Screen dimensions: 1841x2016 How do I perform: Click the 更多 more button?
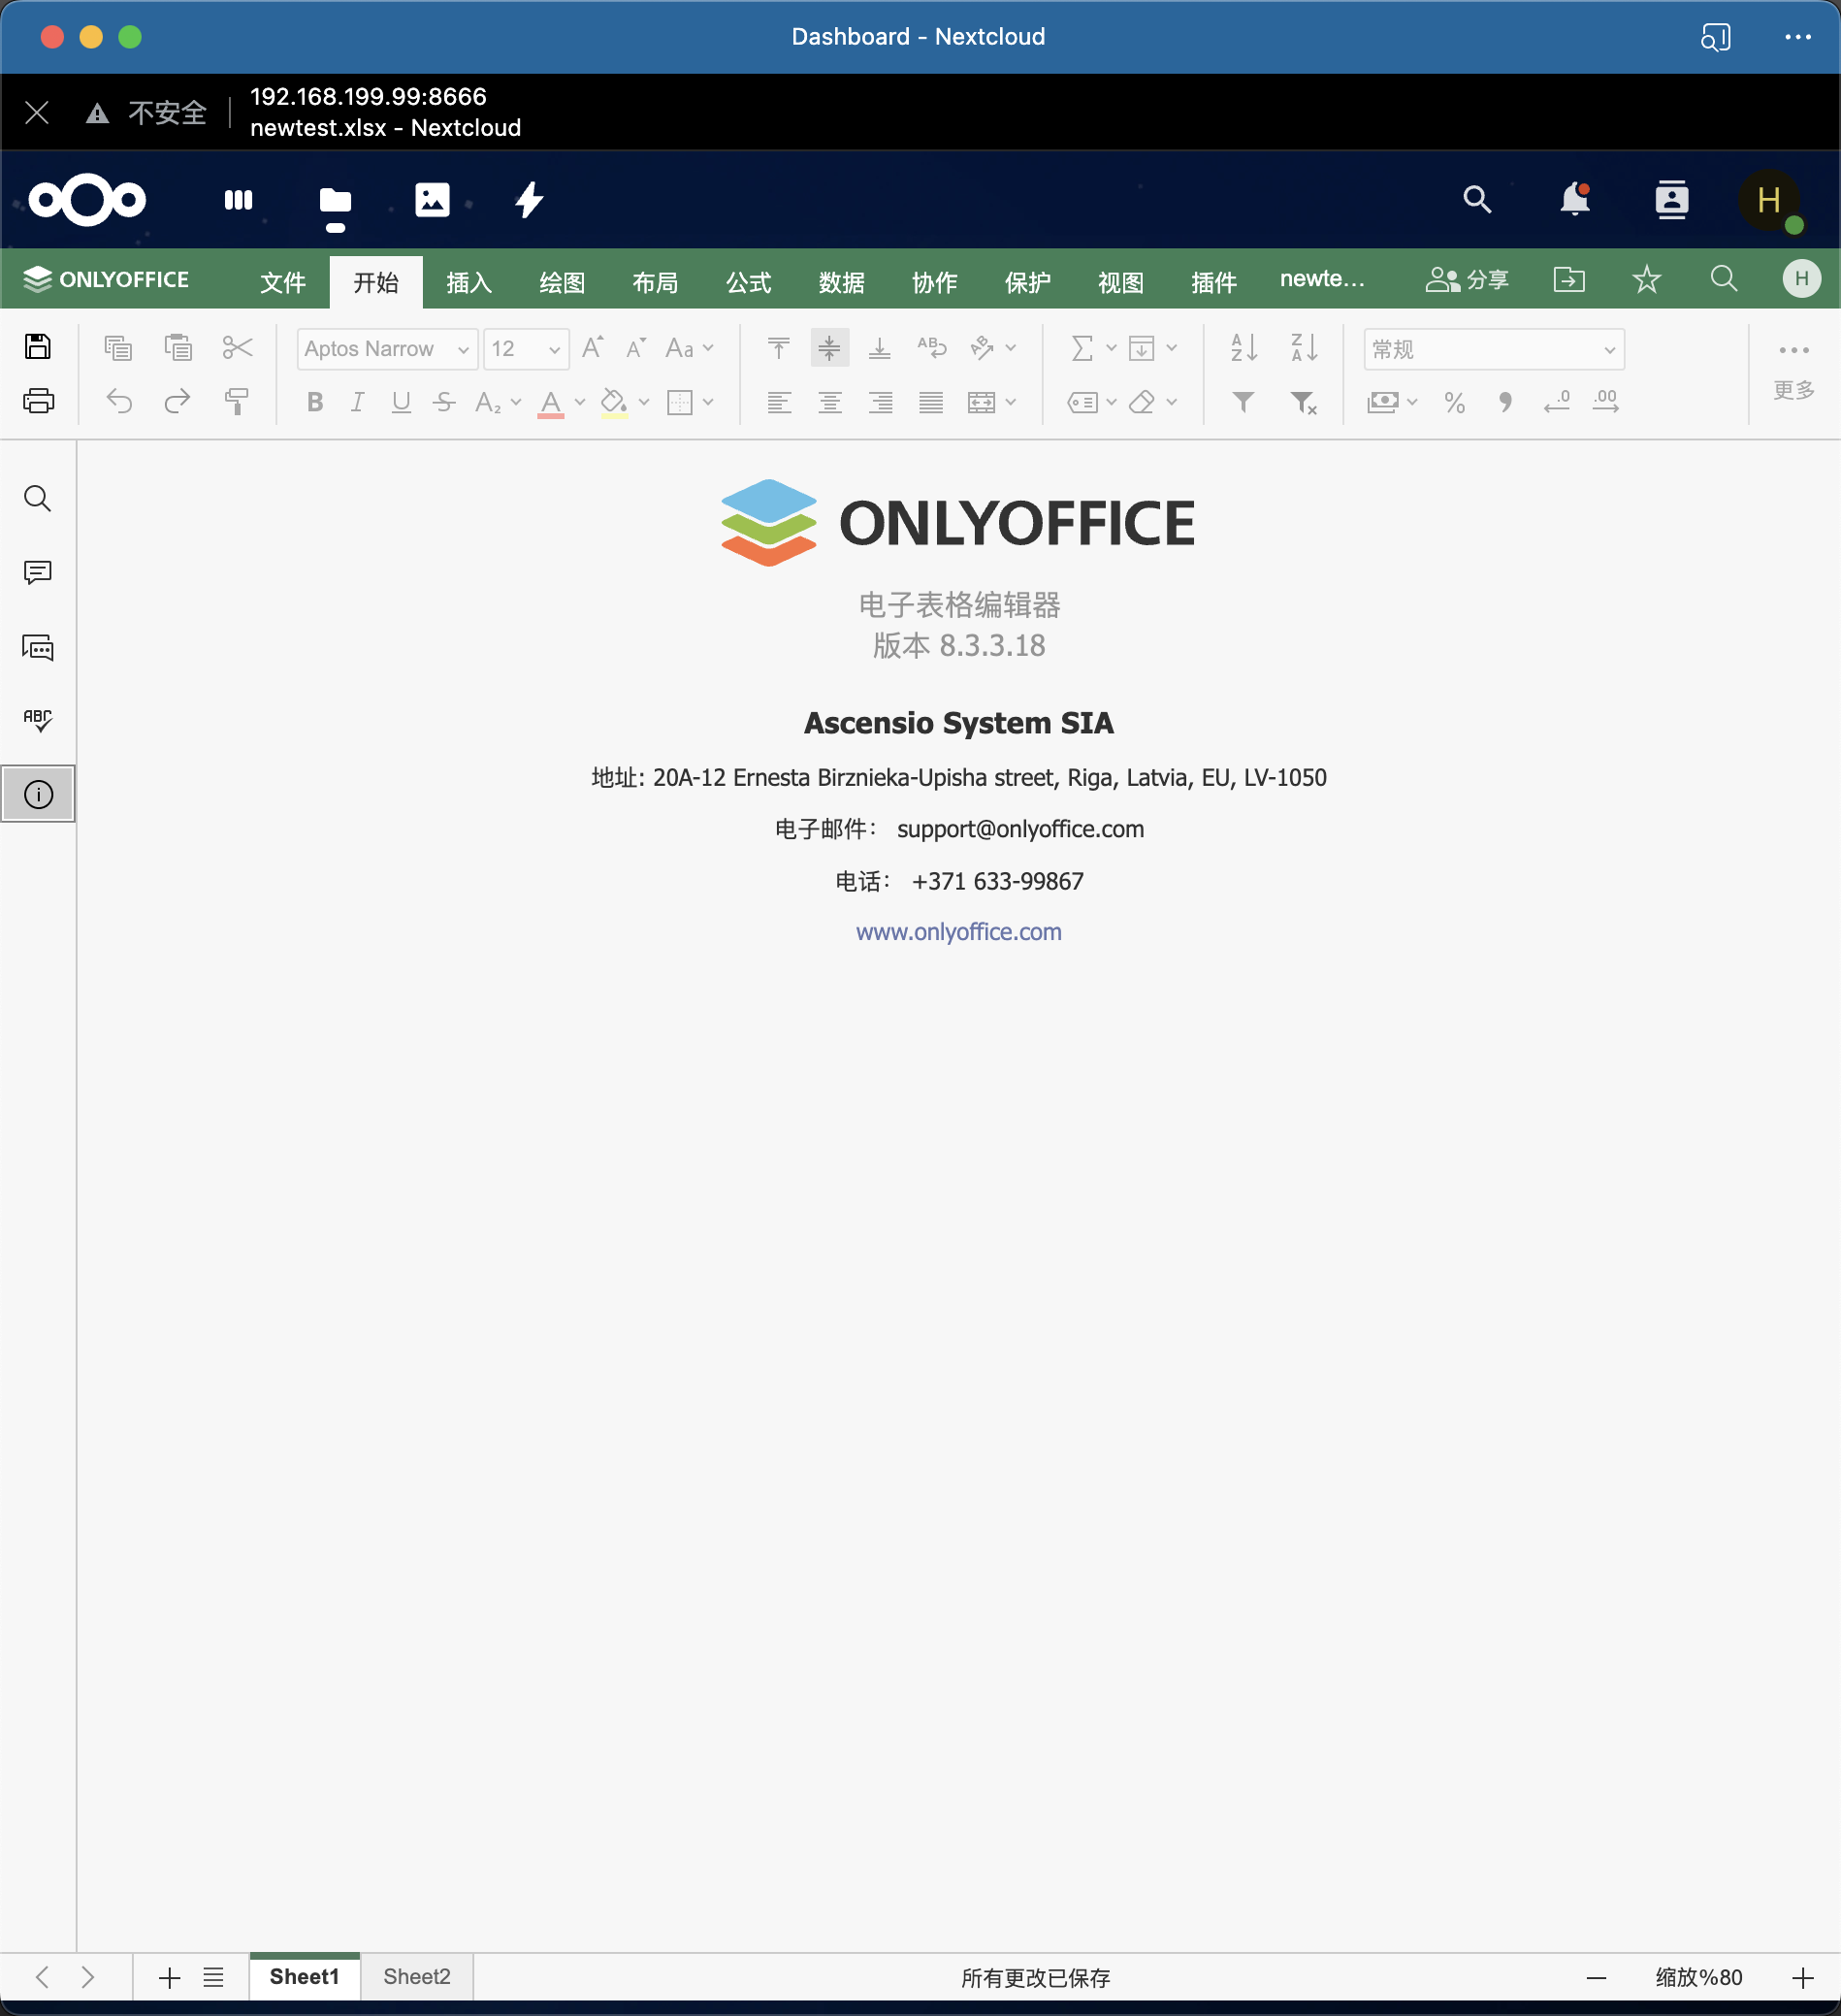pyautogui.click(x=1794, y=371)
